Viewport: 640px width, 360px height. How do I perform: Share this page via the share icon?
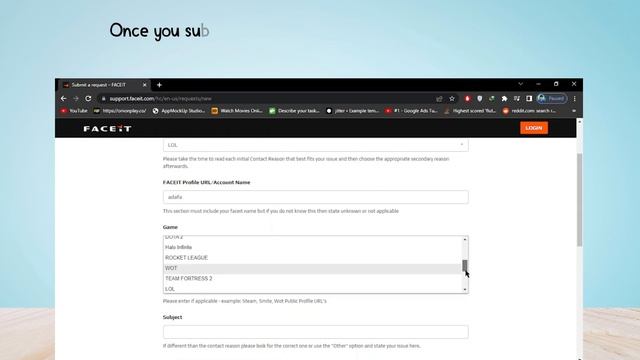pos(439,98)
